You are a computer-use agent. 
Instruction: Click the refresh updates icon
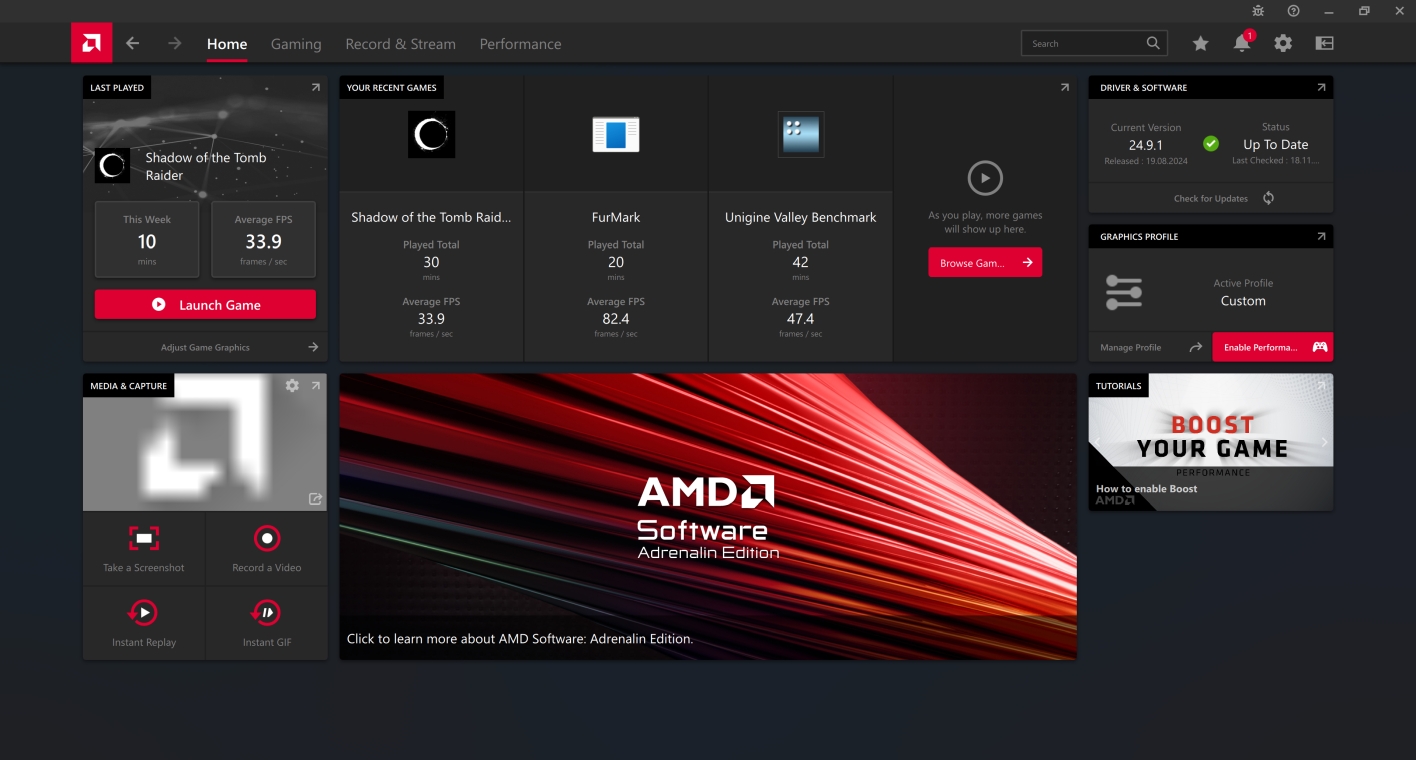pyautogui.click(x=1268, y=198)
